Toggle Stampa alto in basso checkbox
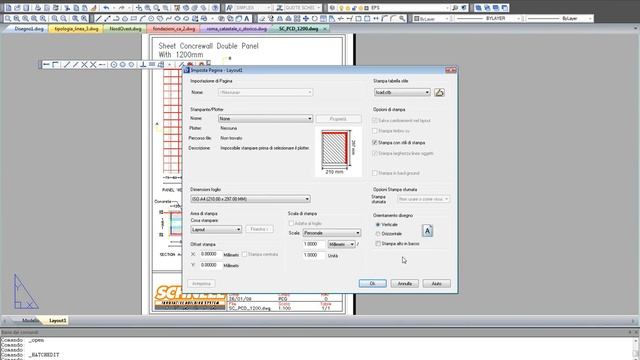 click(378, 243)
